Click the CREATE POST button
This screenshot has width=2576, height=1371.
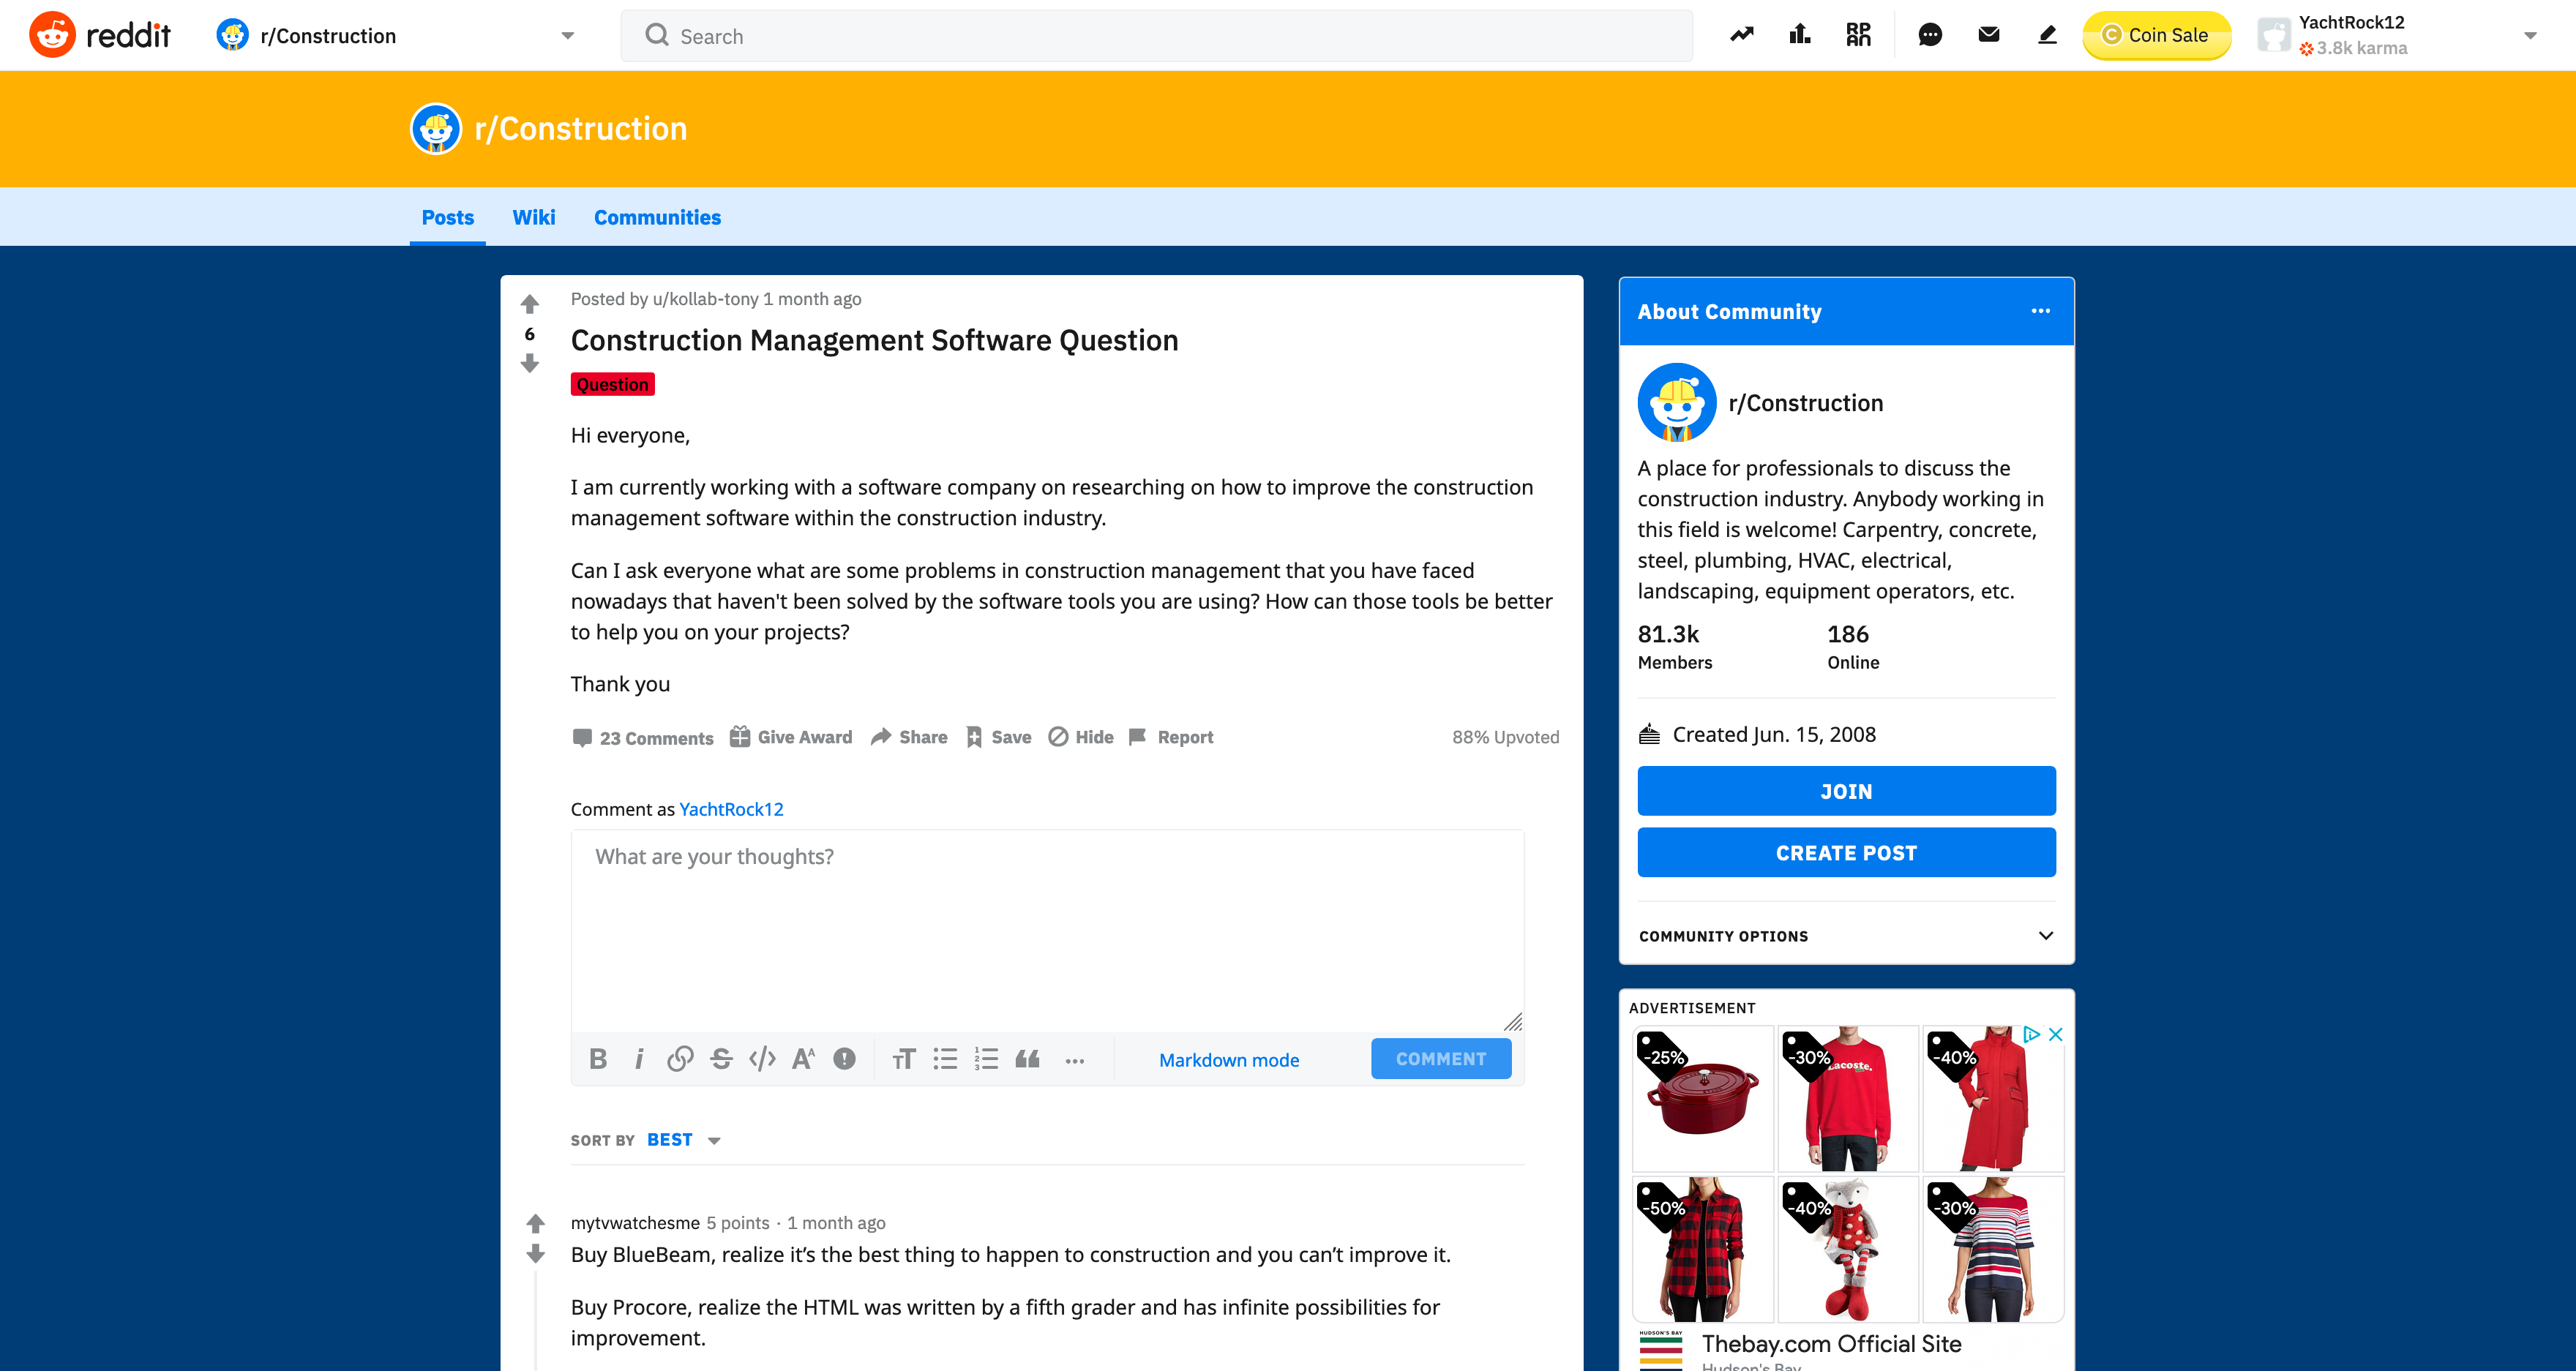pos(1846,853)
